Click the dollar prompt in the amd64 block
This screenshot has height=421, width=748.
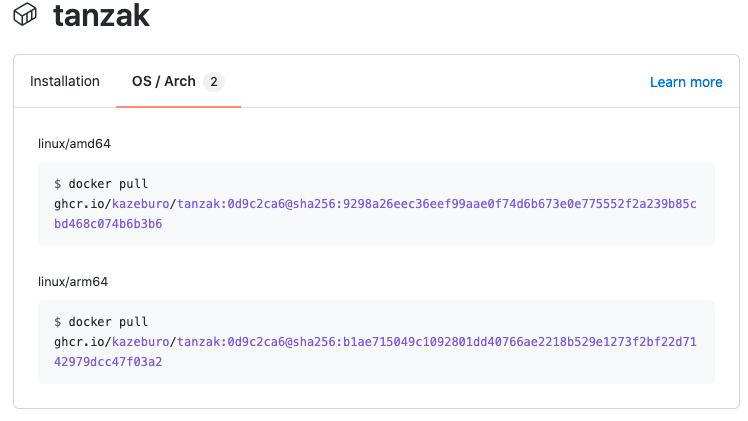coord(58,184)
